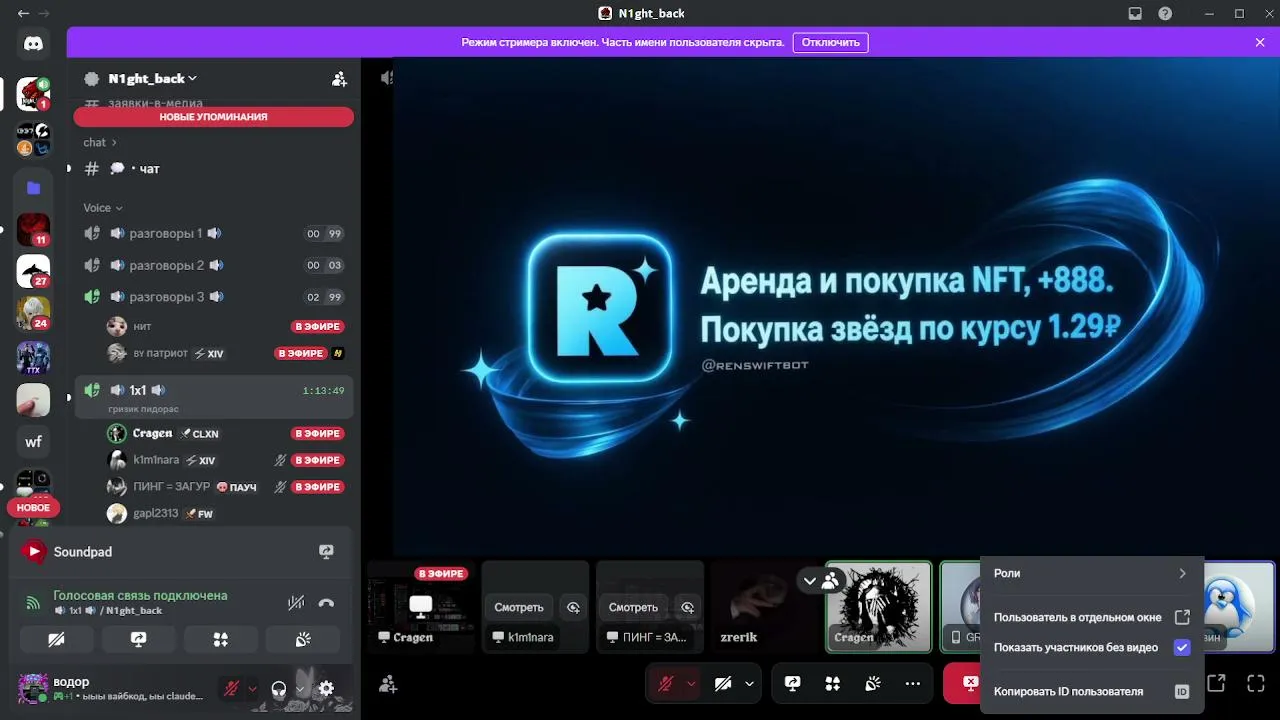The width and height of the screenshot is (1280, 720).
Task: Open more options (three dots) in call bar
Action: point(912,684)
